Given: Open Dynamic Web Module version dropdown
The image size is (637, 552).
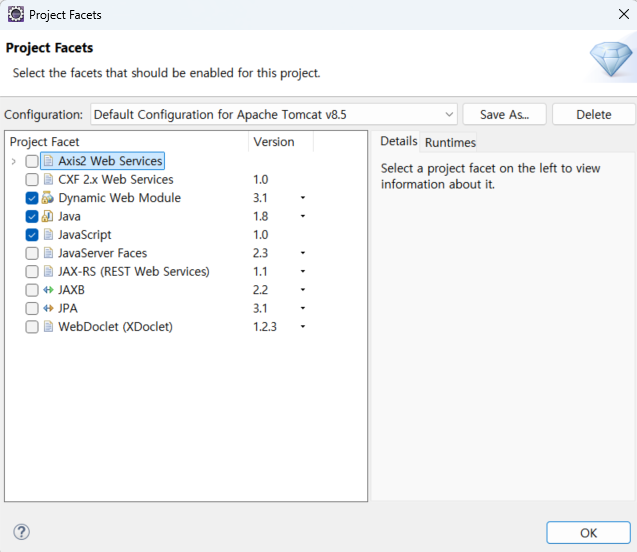Looking at the screenshot, I should (x=303, y=198).
